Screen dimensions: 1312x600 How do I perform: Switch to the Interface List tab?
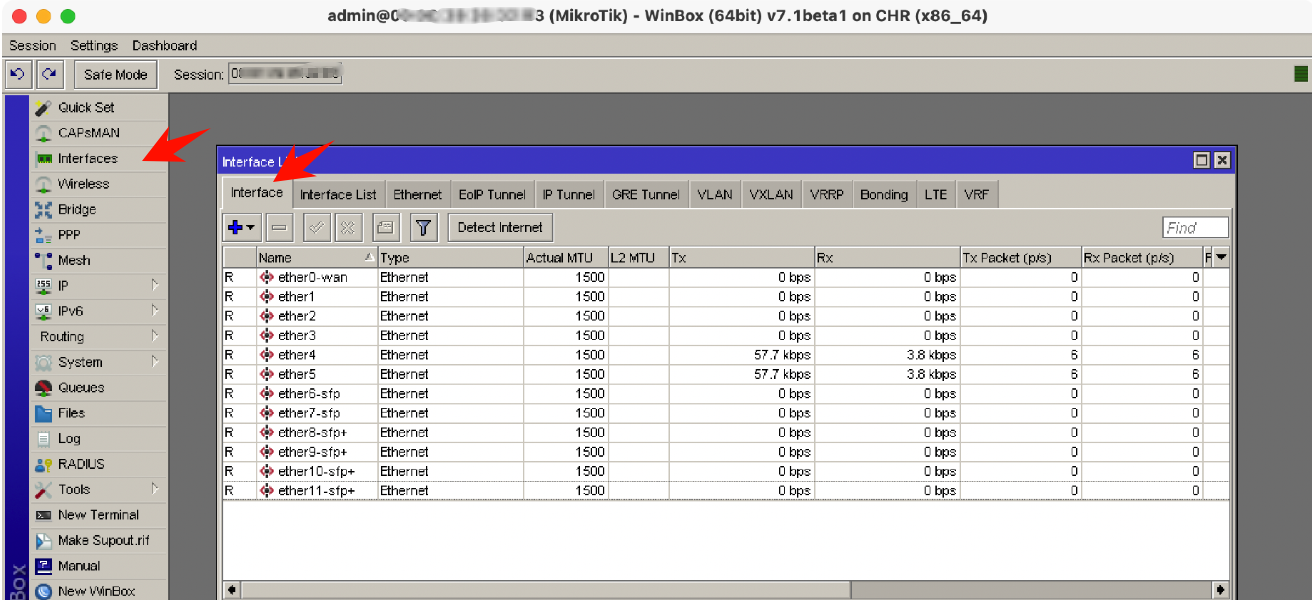338,195
